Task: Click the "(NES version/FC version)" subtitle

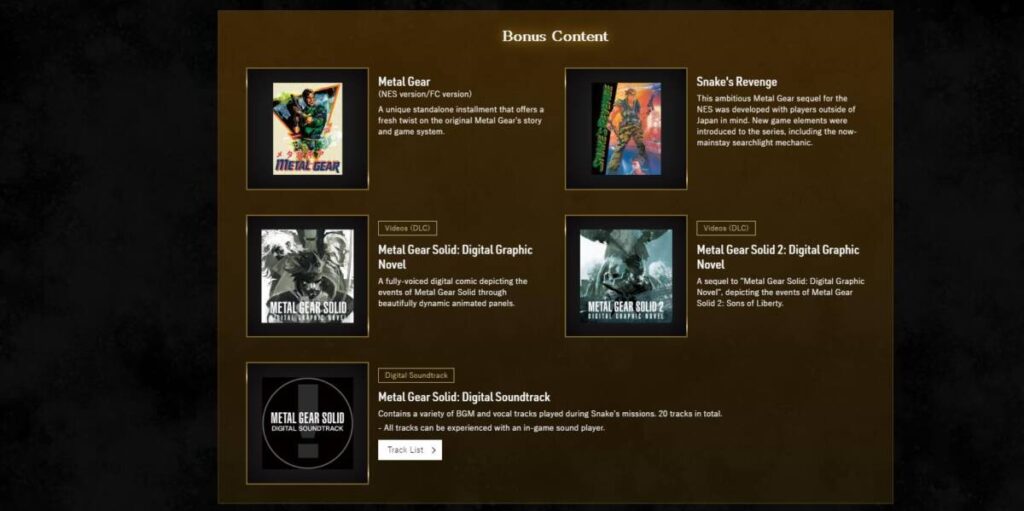Action: (x=424, y=95)
